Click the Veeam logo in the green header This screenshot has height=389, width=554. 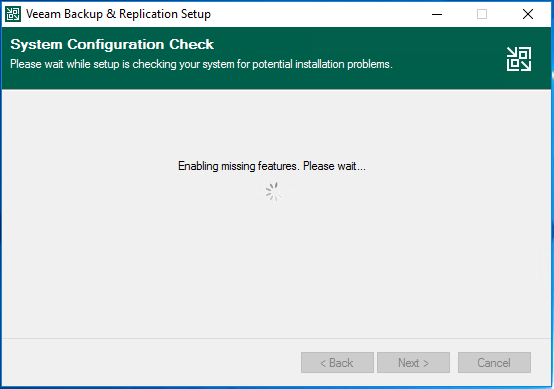tap(519, 59)
